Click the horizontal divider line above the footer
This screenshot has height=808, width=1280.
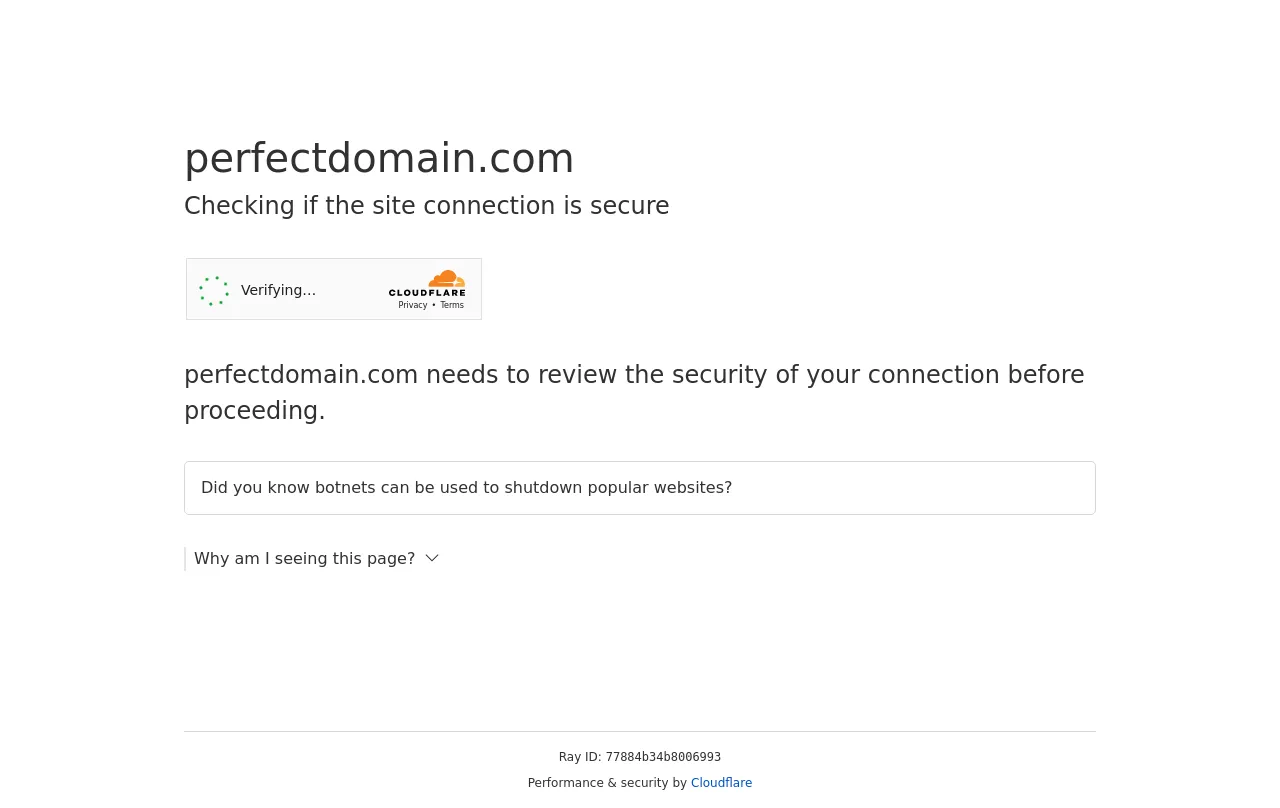pos(640,731)
